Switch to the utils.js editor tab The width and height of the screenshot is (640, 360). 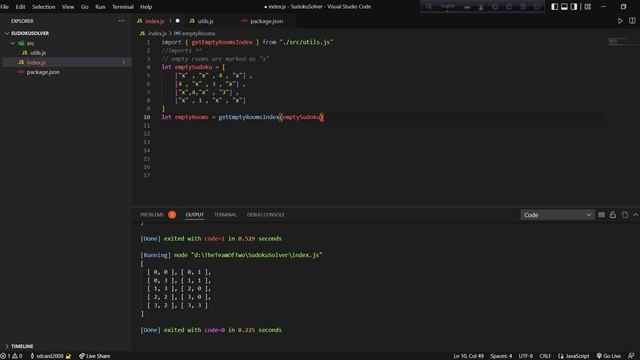click(205, 21)
